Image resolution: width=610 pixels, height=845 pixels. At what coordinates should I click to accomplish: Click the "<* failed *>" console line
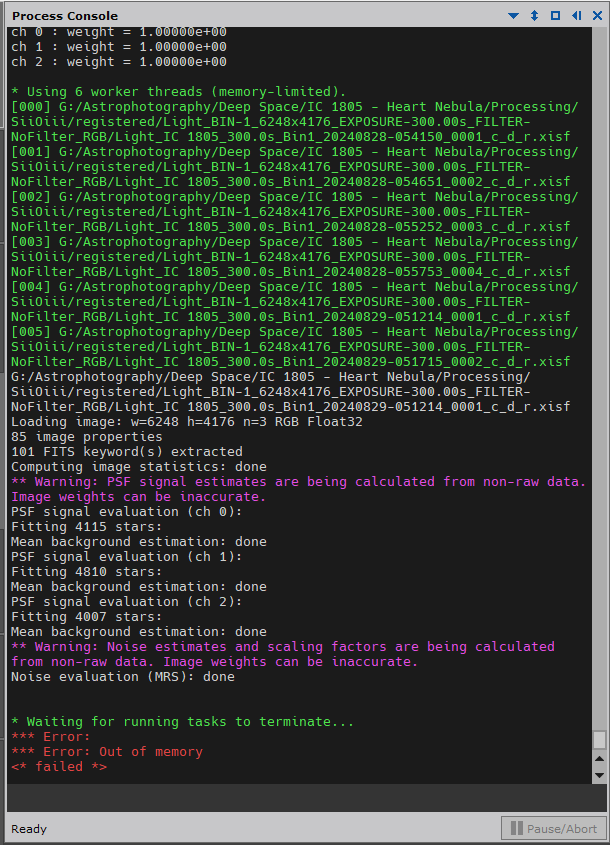coord(59,767)
